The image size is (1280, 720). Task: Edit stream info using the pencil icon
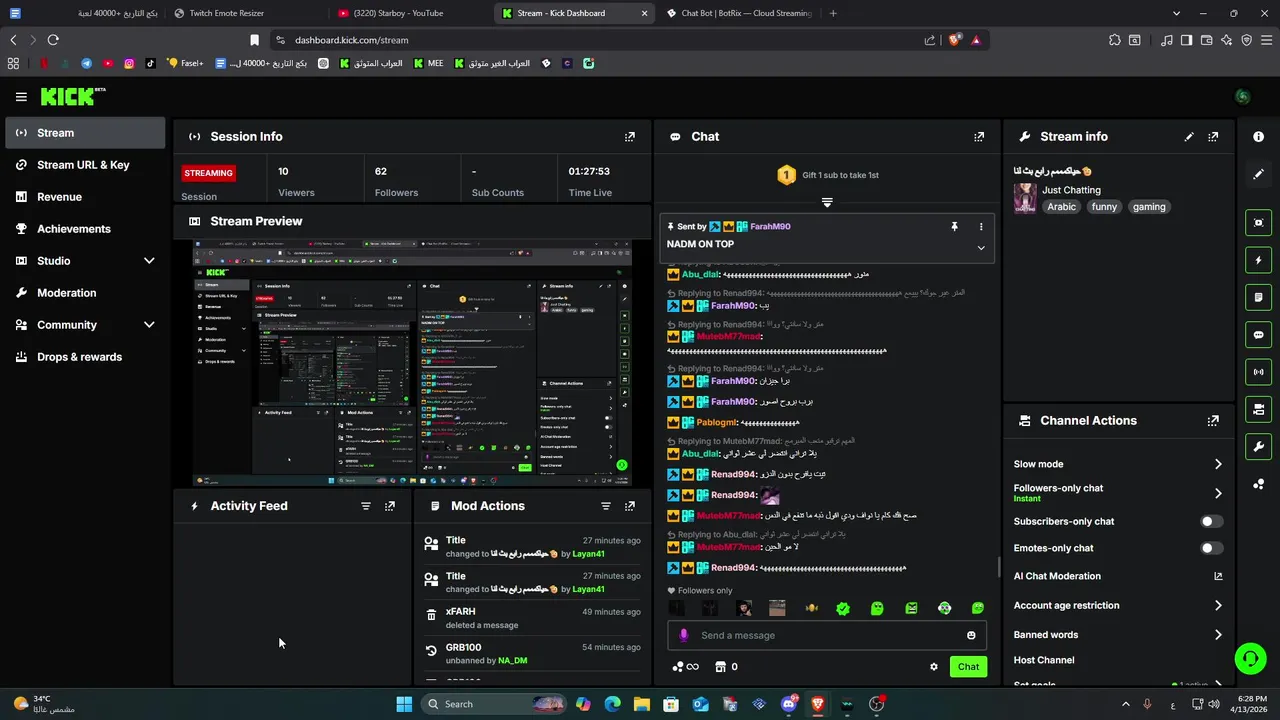(x=1189, y=137)
